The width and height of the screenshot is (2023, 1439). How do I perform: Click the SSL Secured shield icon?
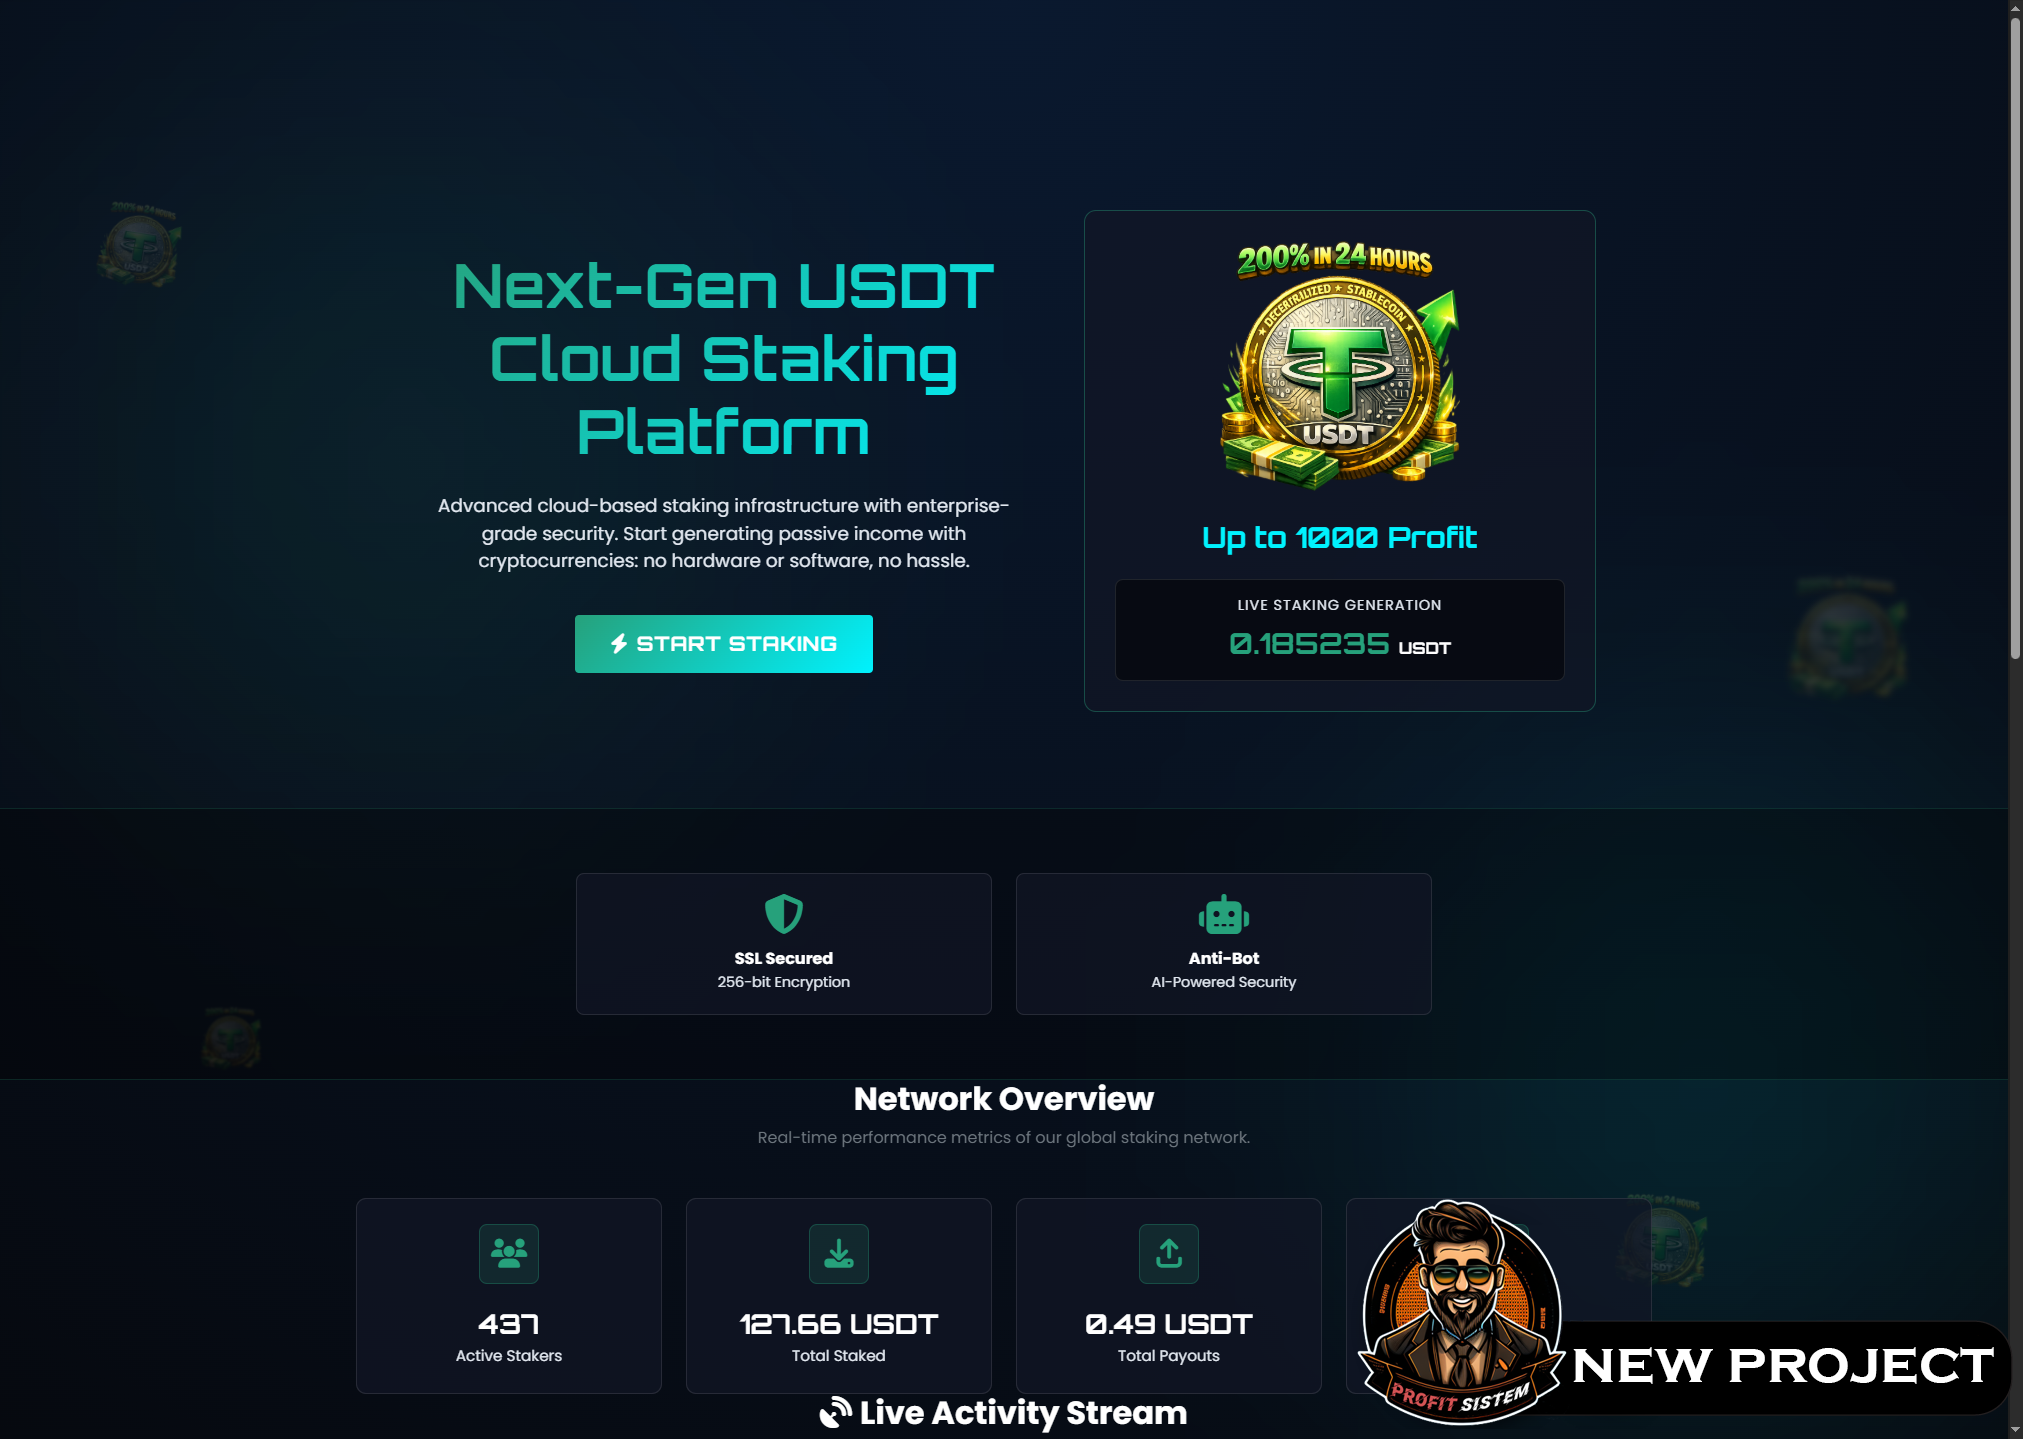[783, 914]
